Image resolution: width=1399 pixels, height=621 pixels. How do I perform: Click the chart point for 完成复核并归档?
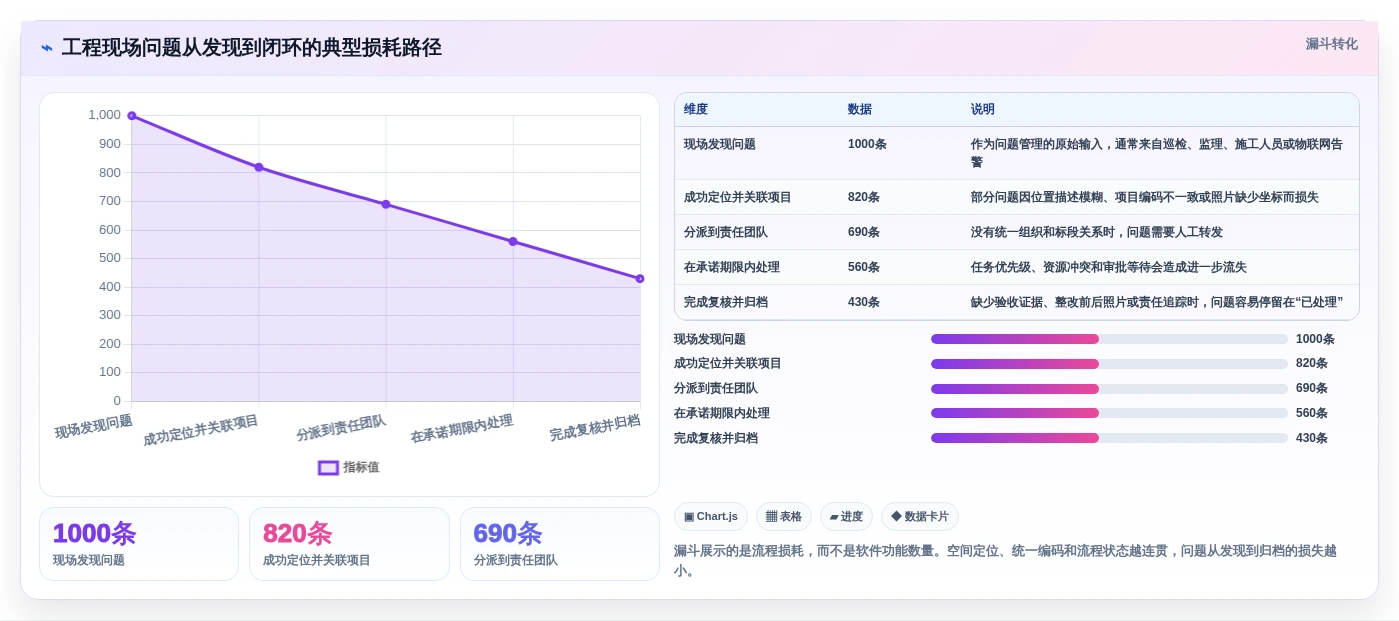pos(640,279)
